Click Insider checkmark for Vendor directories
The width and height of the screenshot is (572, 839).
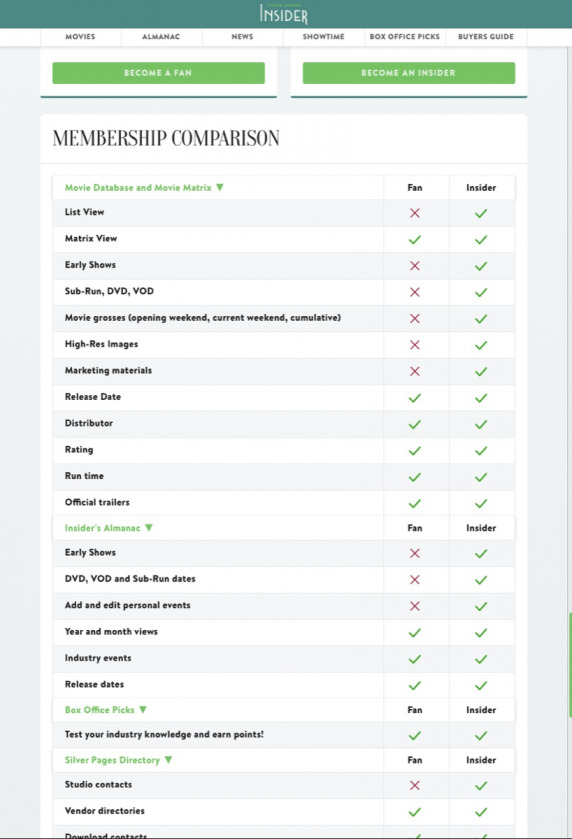[481, 812]
